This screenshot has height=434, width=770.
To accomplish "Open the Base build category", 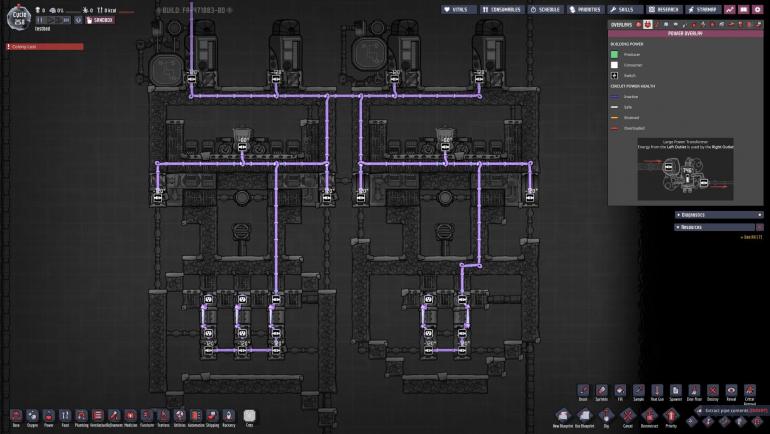I will tap(16, 416).
